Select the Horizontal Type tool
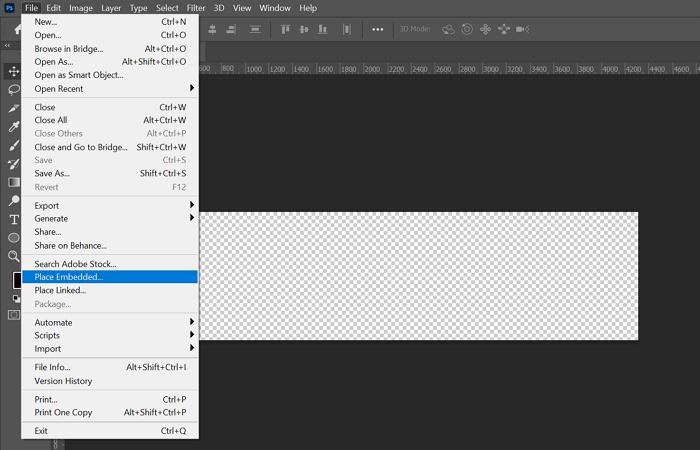 click(14, 219)
